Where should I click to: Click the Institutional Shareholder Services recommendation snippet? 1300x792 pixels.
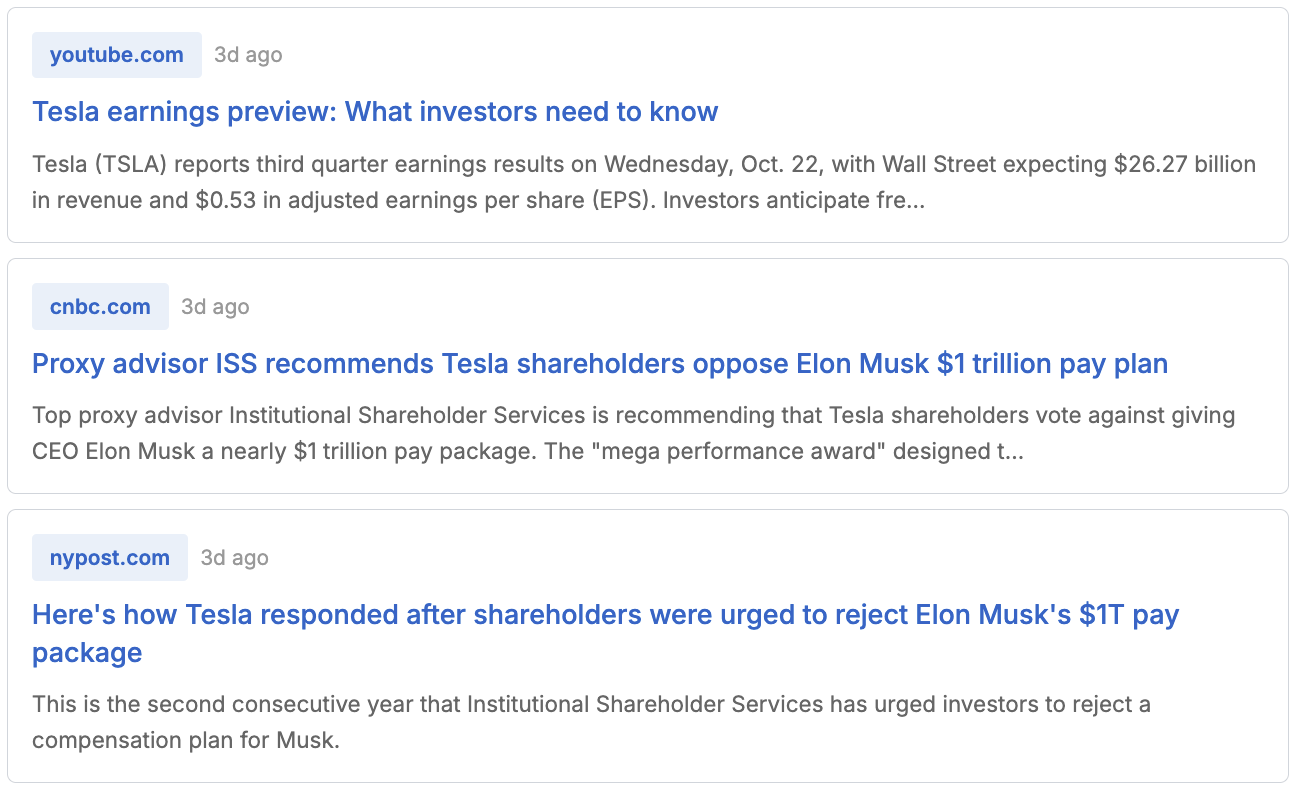633,415
